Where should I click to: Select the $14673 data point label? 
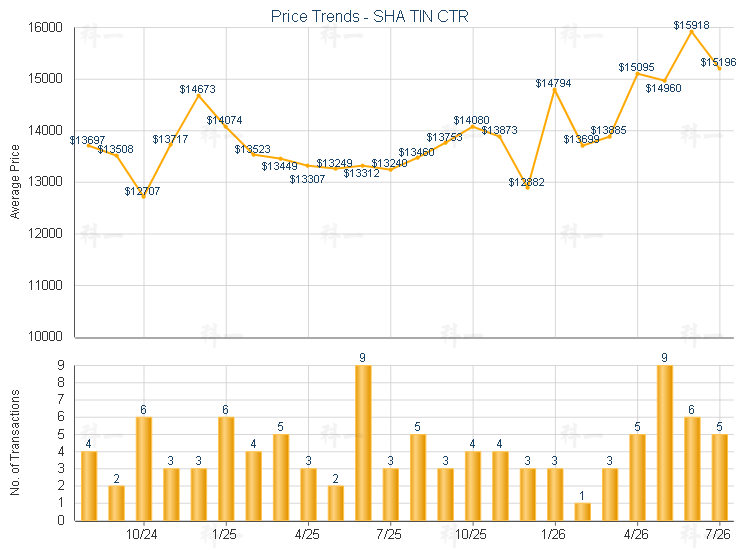[x=197, y=89]
